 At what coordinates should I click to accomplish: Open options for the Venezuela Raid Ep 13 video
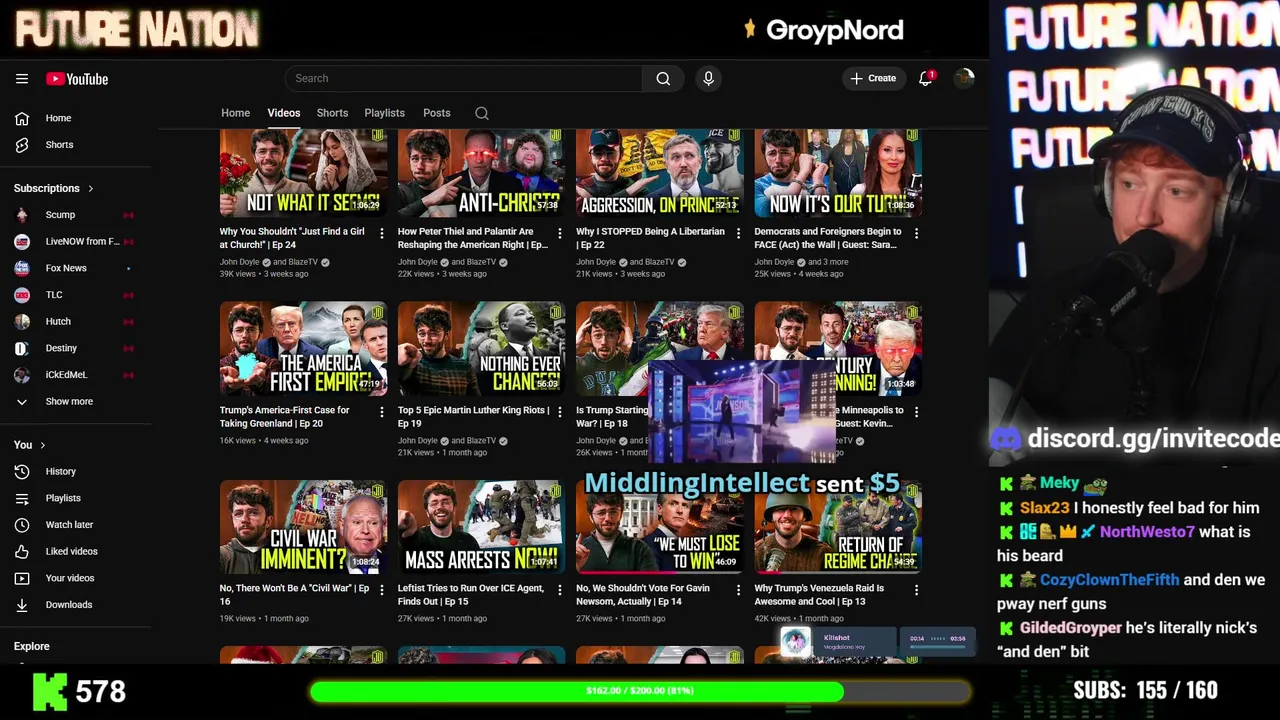pyautogui.click(x=916, y=590)
